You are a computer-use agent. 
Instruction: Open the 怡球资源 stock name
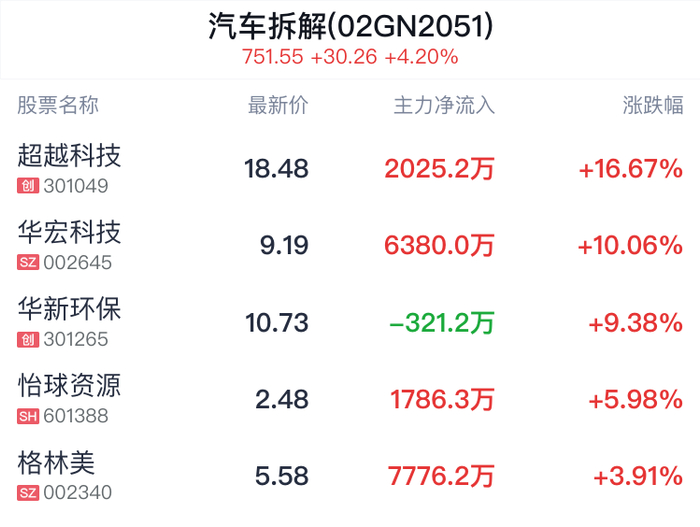[x=70, y=386]
